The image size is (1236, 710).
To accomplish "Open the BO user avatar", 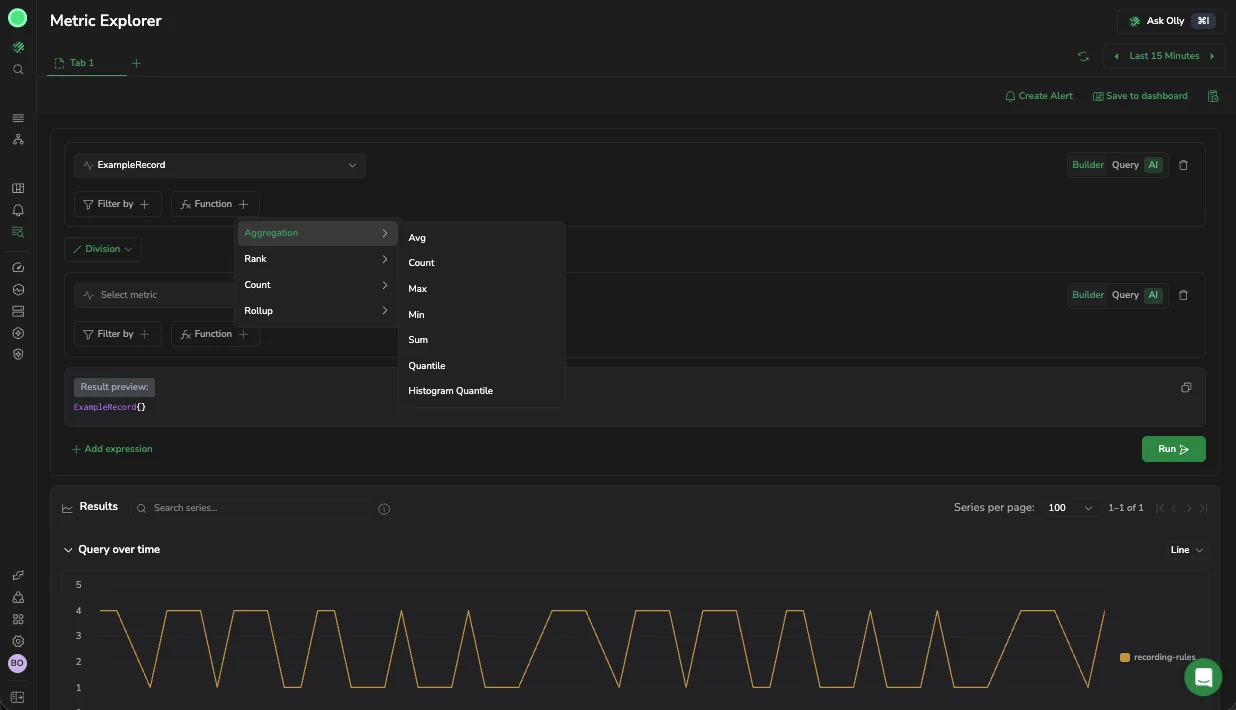I will pos(17,663).
